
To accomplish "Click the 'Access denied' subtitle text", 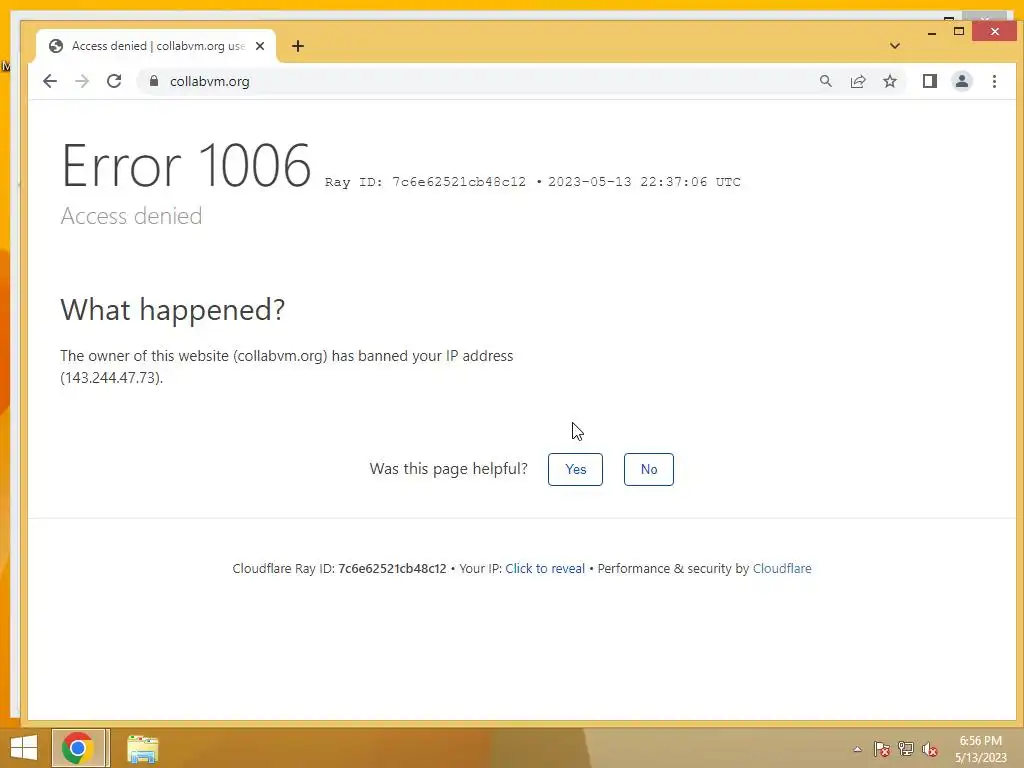I will (x=131, y=216).
